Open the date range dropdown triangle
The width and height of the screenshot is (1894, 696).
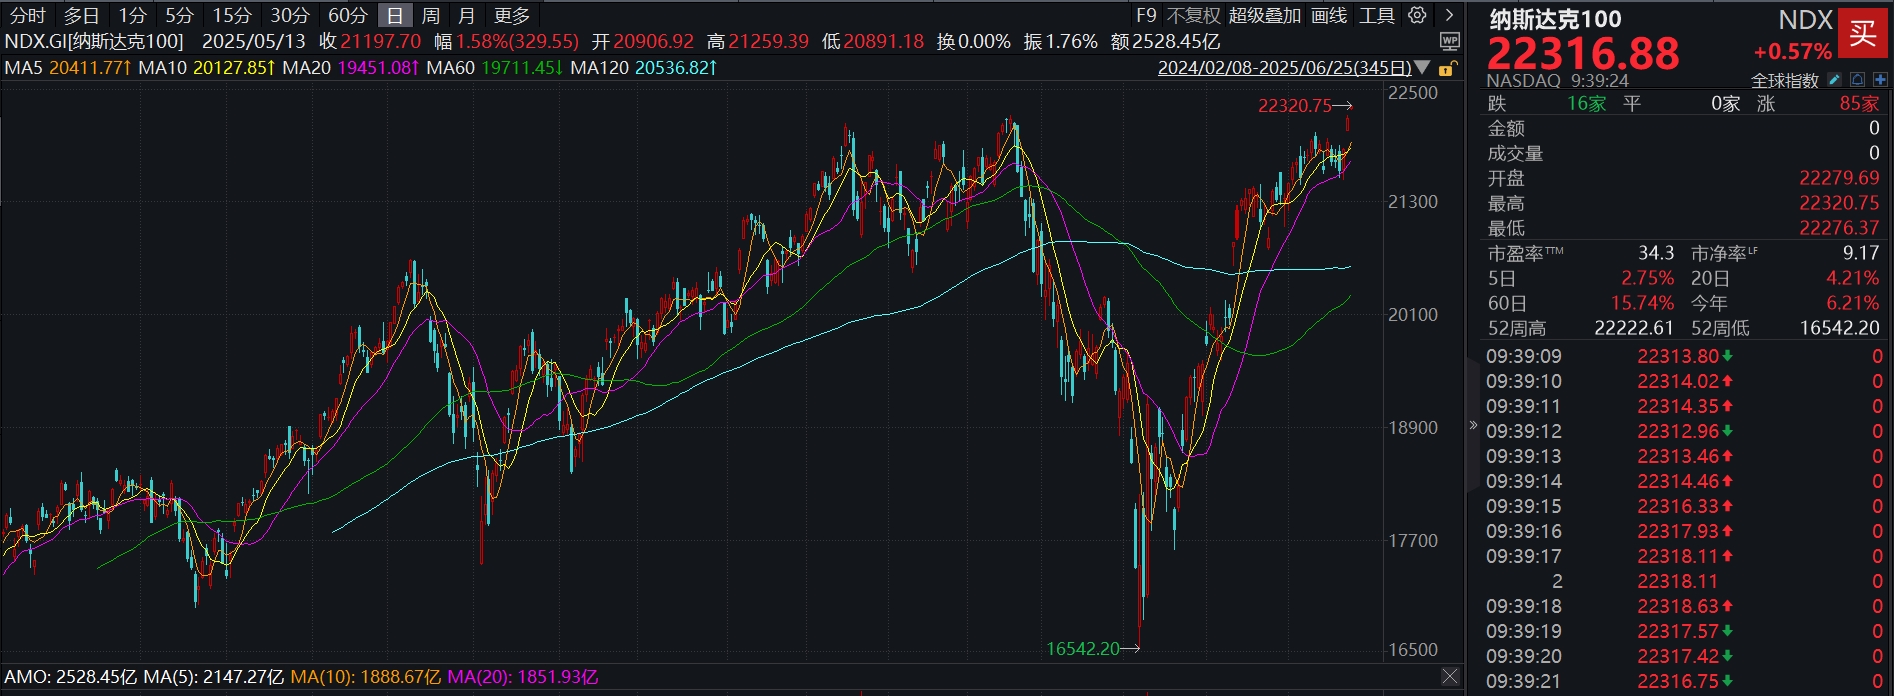(1422, 68)
